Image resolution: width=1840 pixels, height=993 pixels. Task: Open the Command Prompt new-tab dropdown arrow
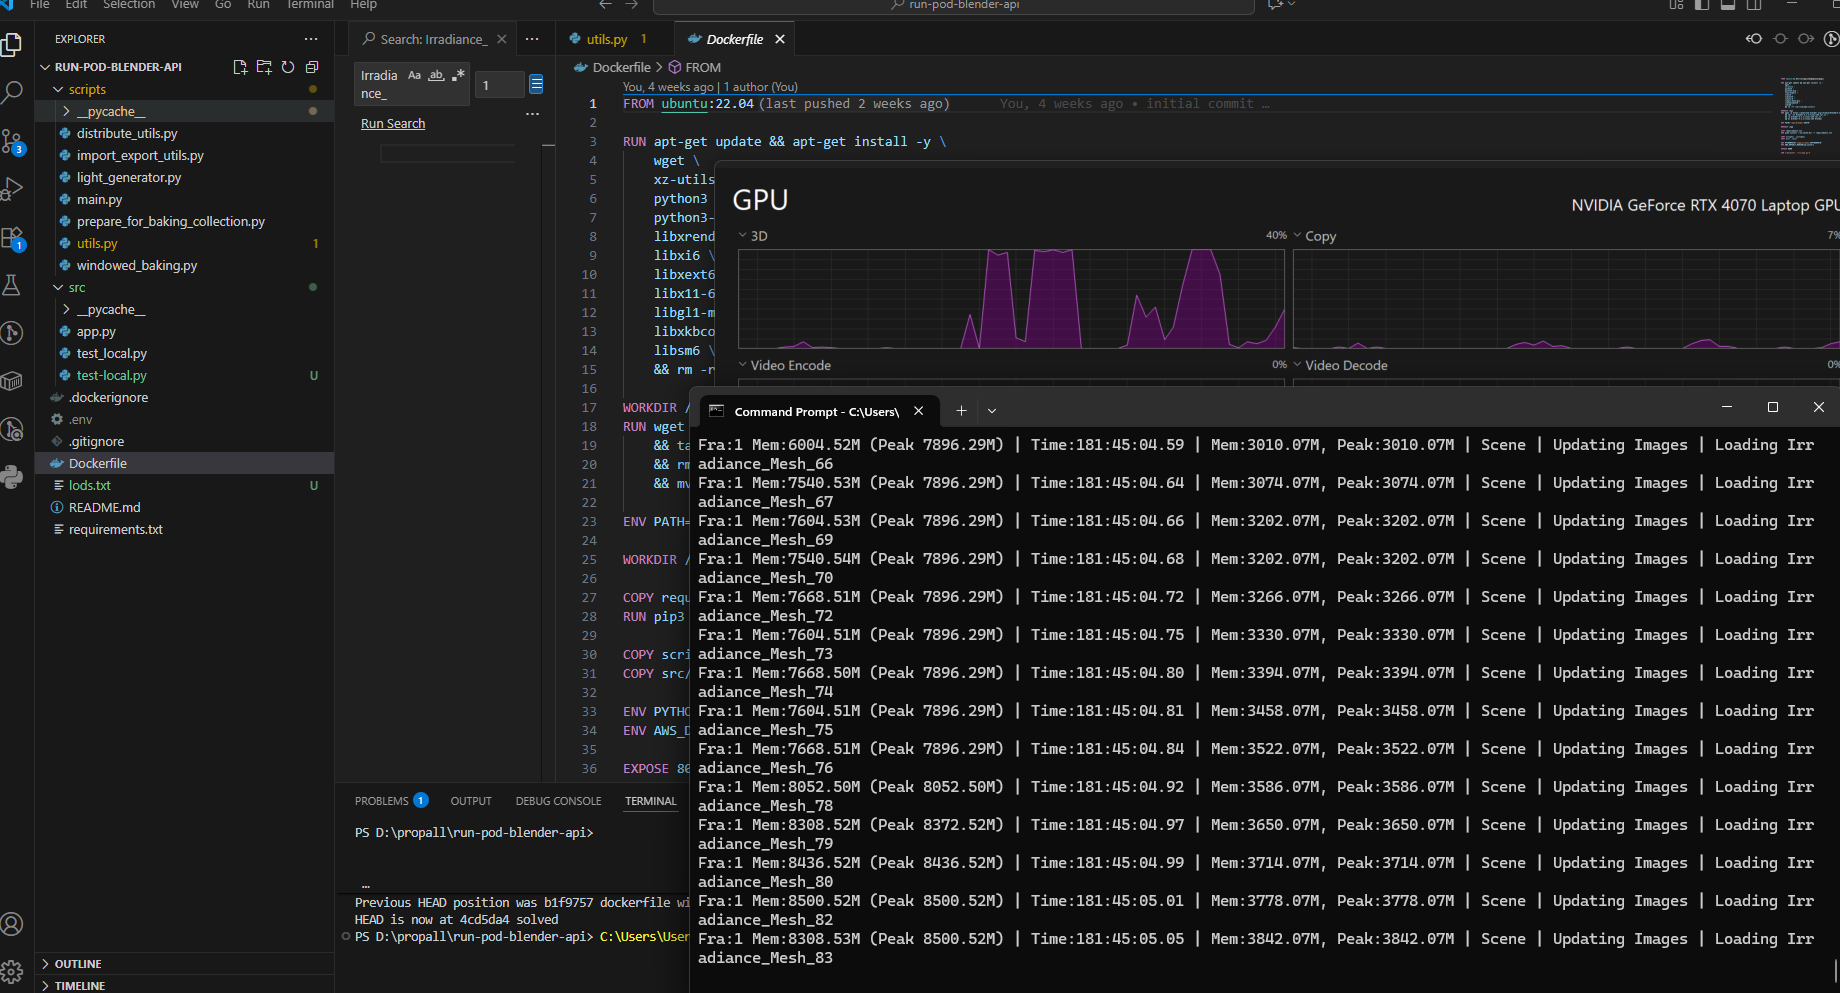click(x=992, y=411)
